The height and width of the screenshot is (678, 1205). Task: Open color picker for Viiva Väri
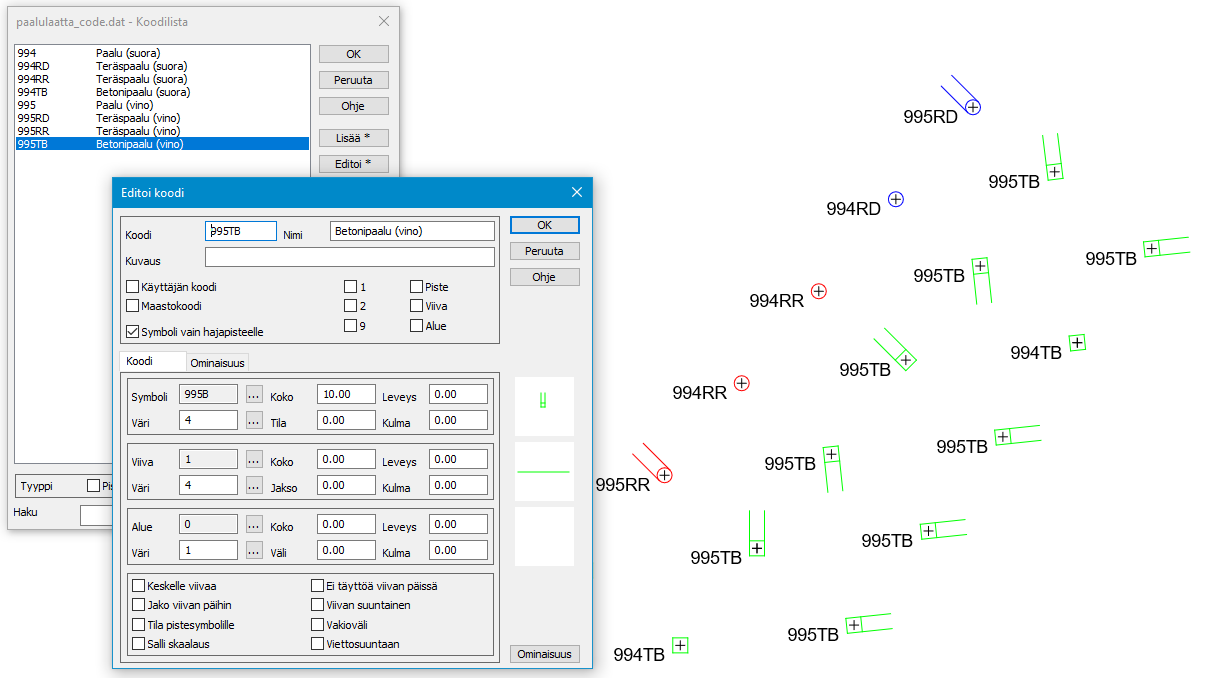point(254,485)
